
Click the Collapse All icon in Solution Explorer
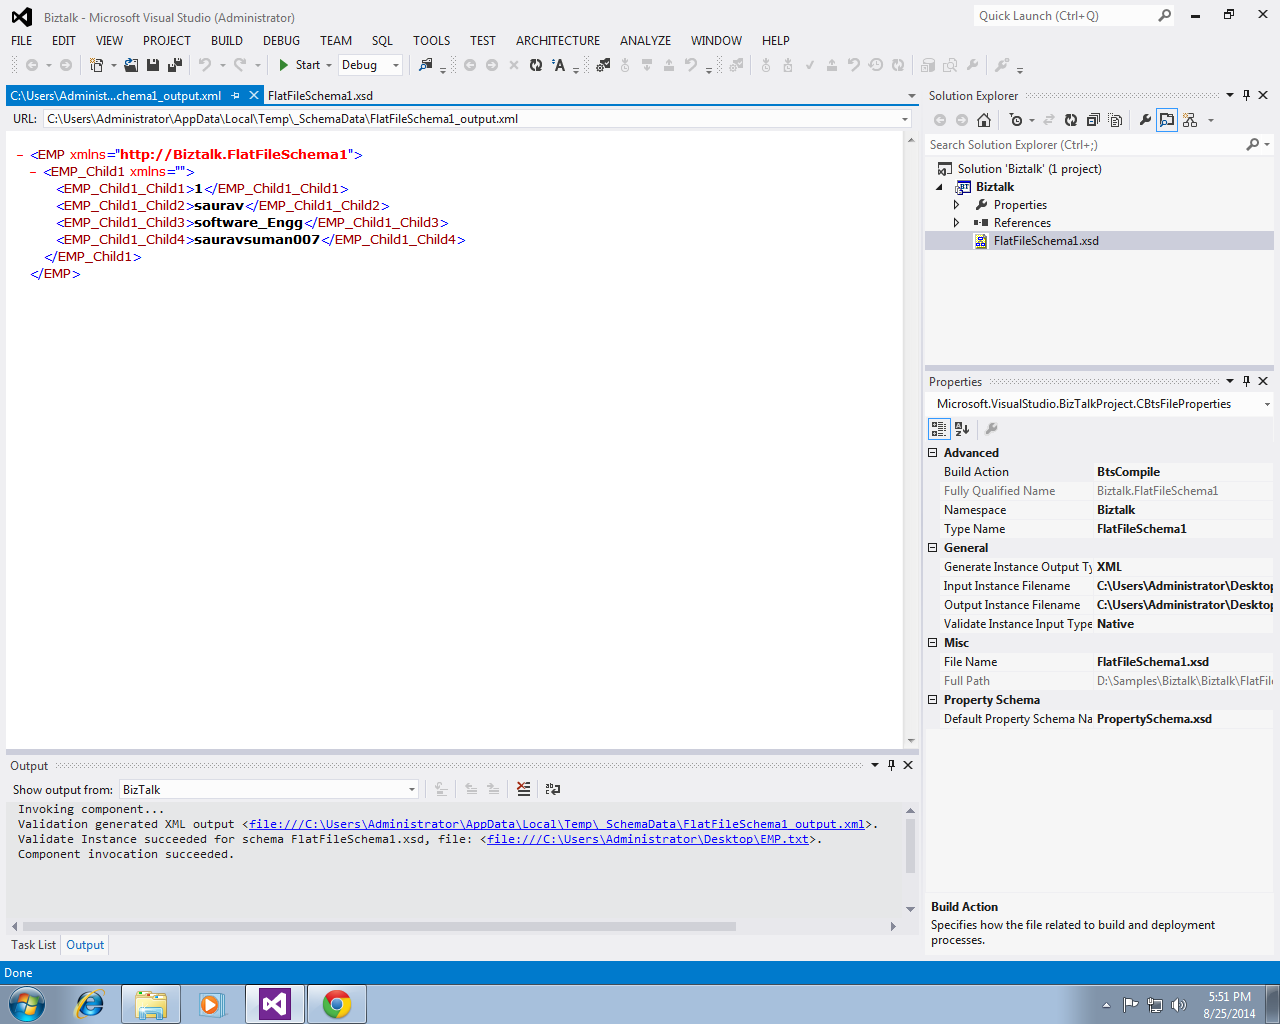point(1092,119)
